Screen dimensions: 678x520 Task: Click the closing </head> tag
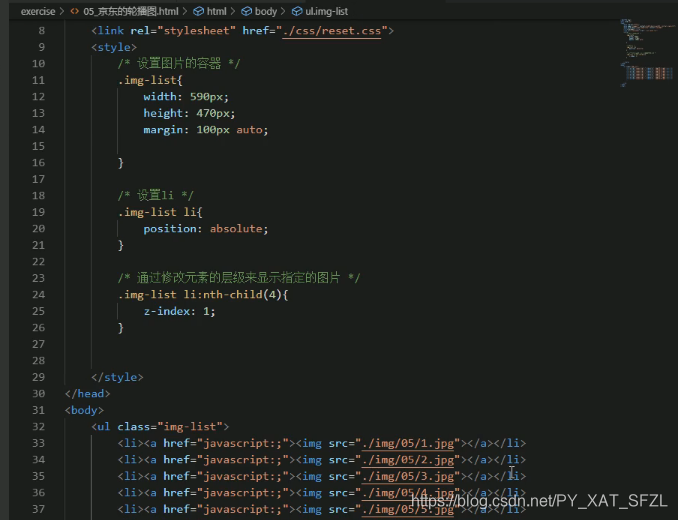pos(87,394)
